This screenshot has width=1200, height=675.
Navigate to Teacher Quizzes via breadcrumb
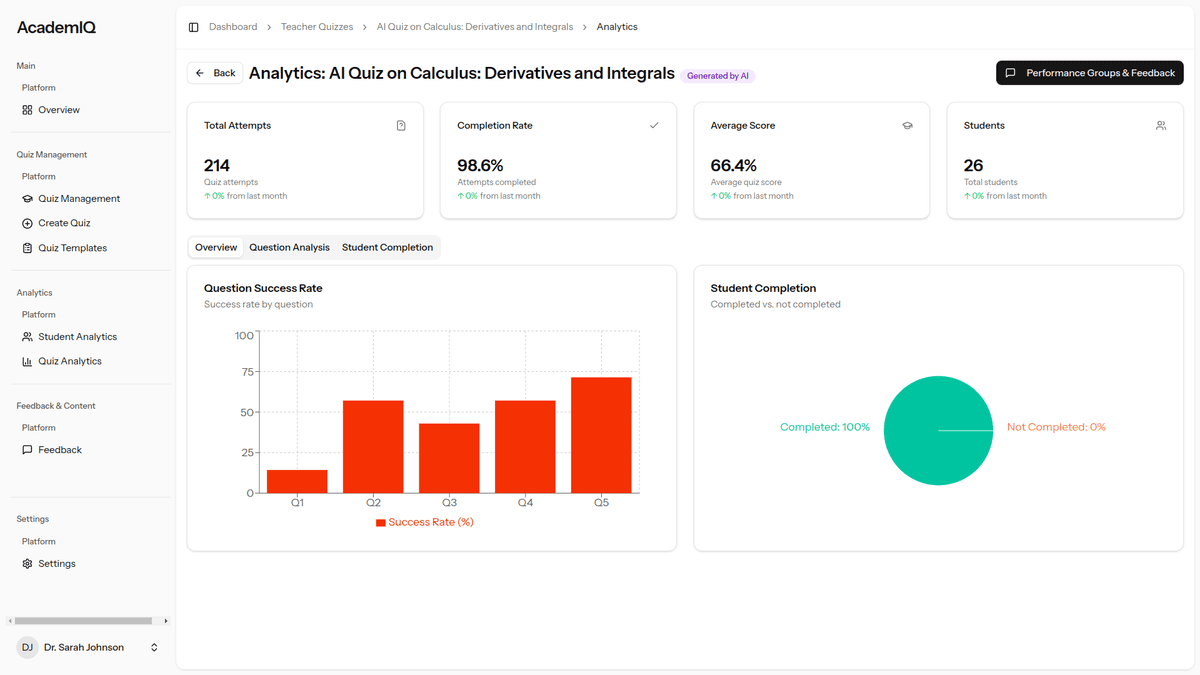tap(317, 26)
